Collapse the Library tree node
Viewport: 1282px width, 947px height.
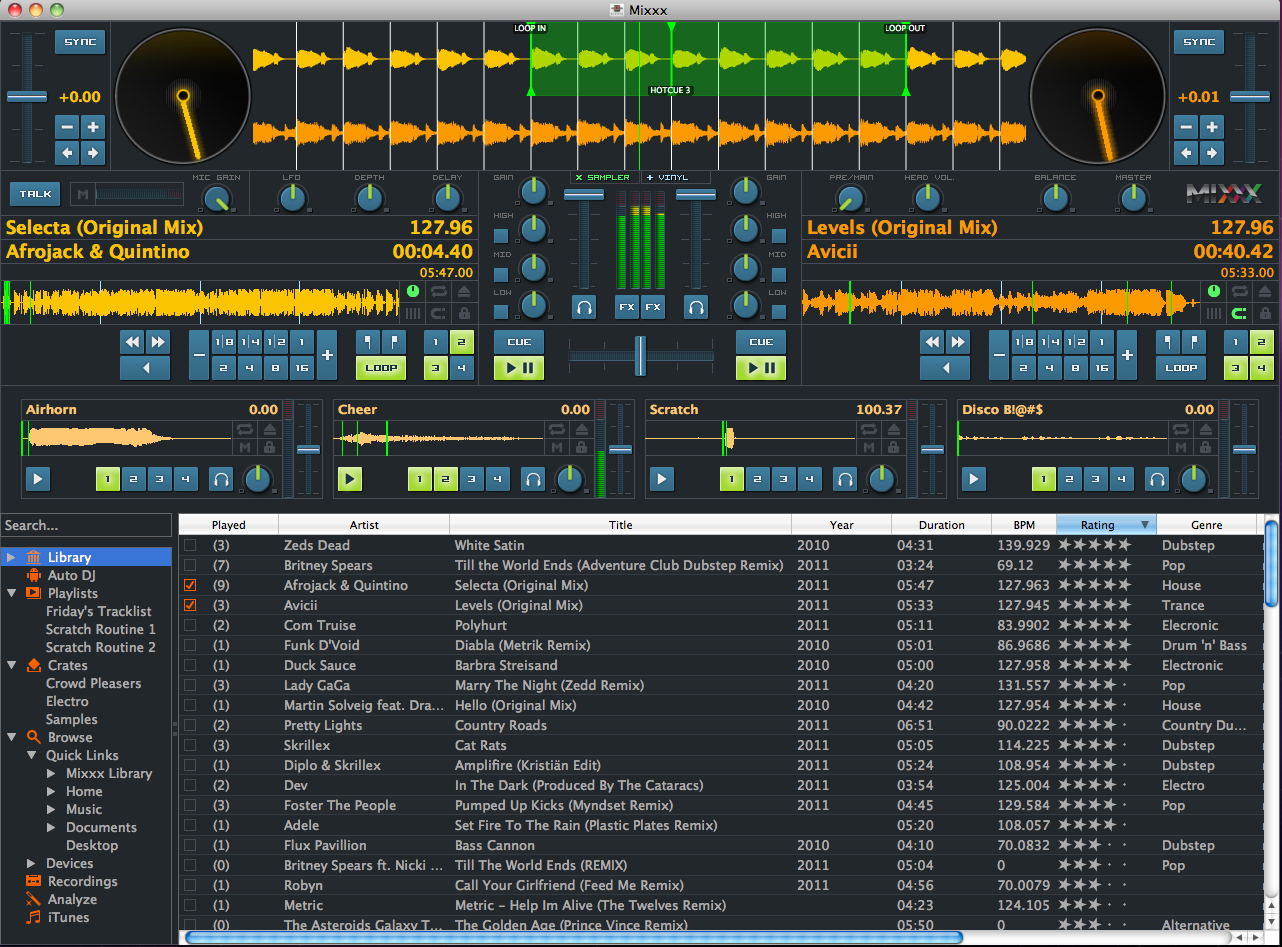10,557
